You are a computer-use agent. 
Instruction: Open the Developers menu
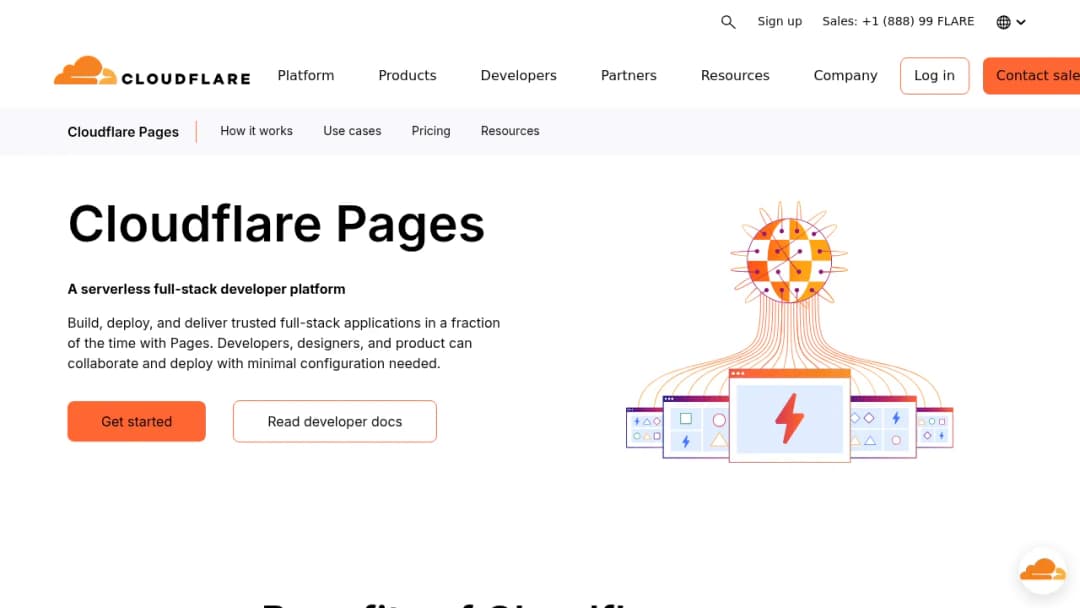(x=519, y=75)
